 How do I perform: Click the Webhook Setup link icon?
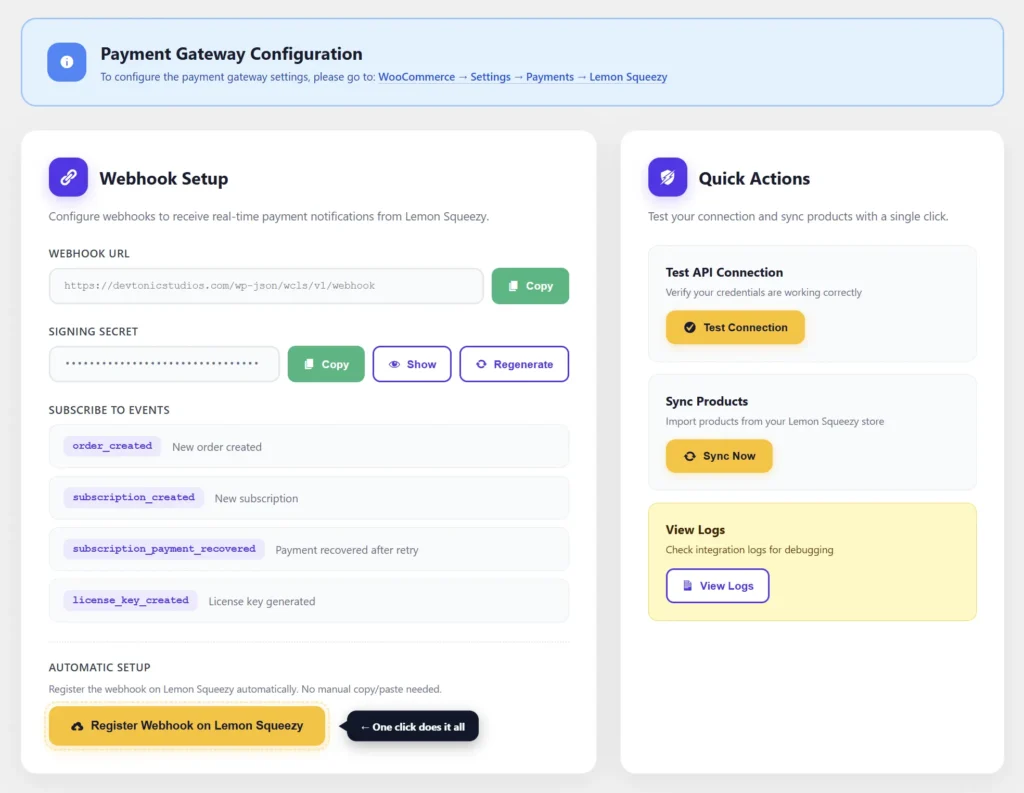[x=68, y=177]
